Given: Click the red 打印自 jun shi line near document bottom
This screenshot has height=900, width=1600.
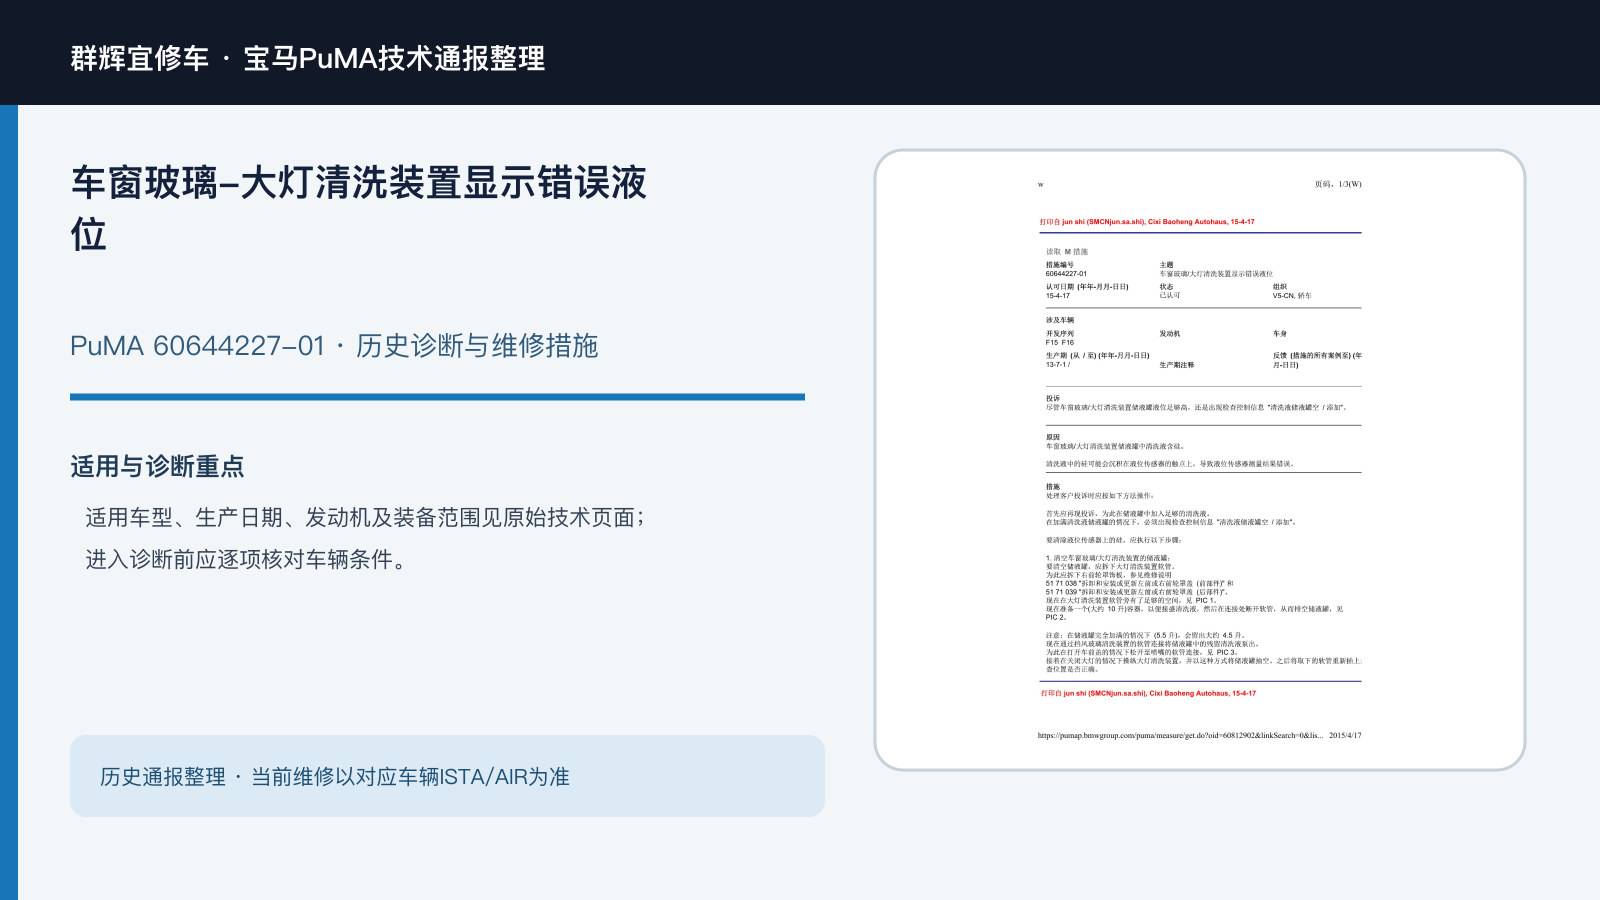Looking at the screenshot, I should [x=1148, y=693].
